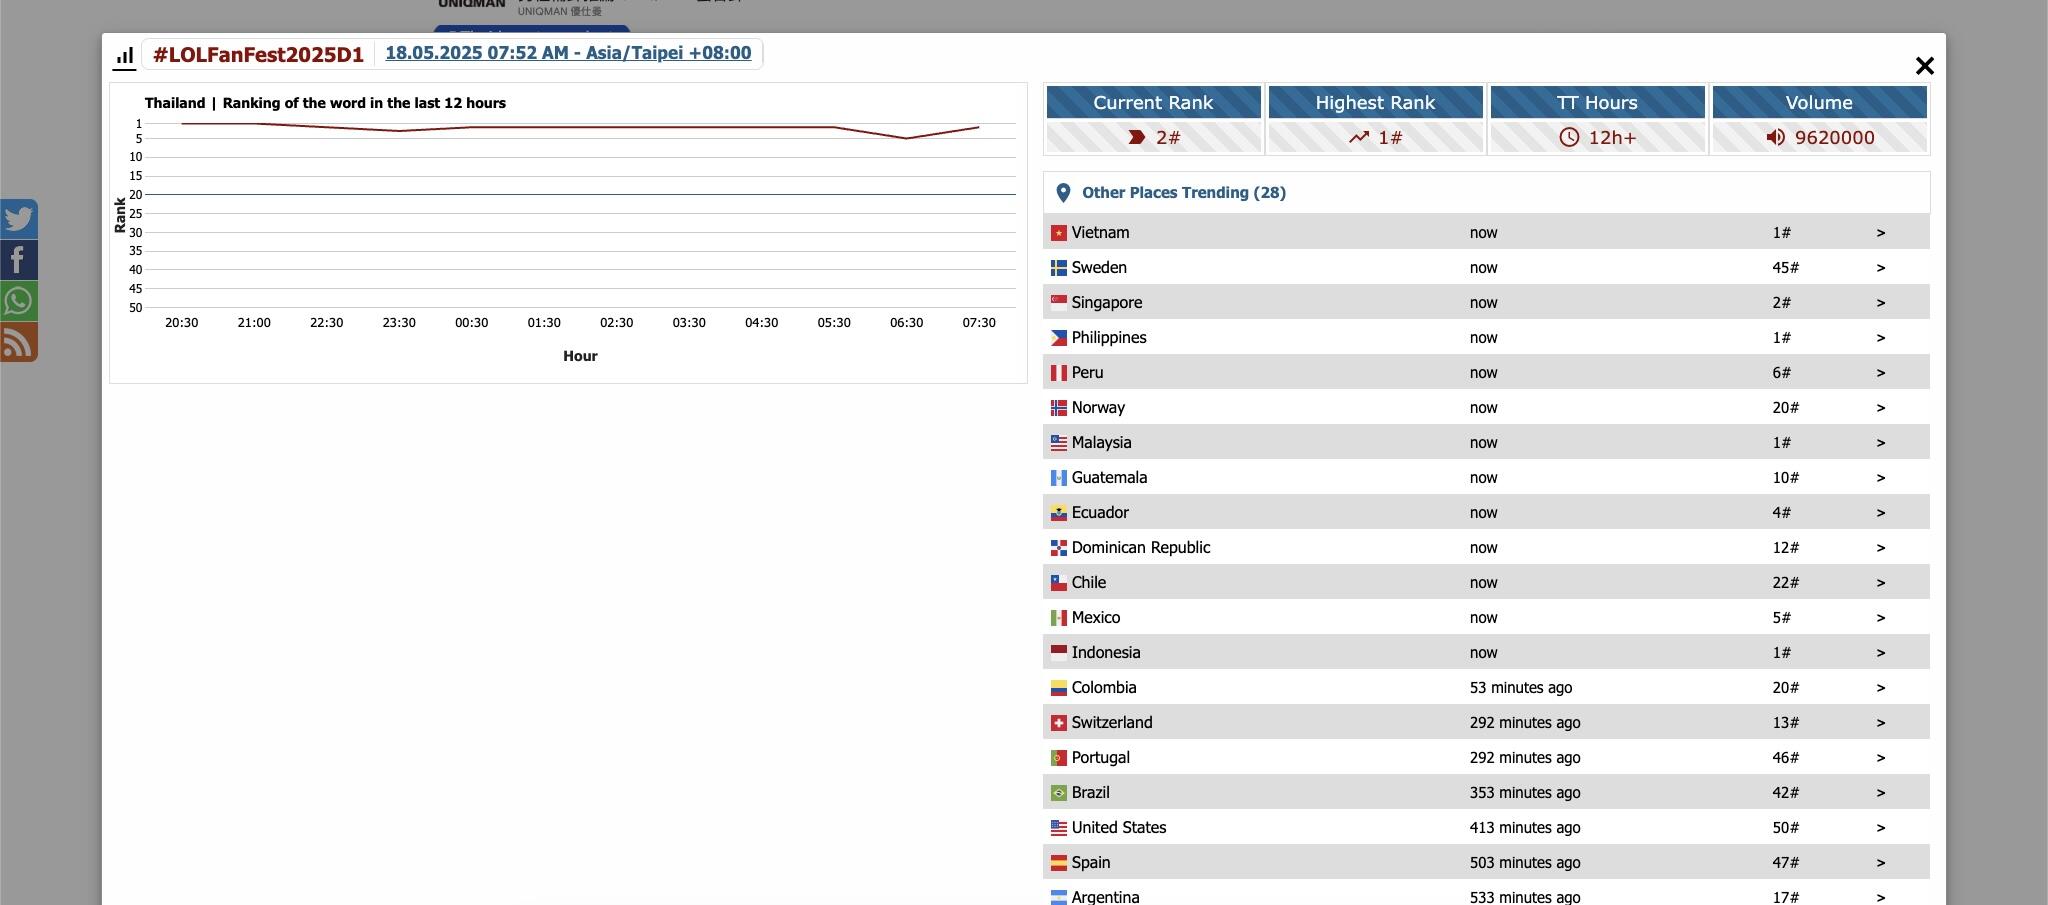
Task: Click the bar chart icon beside hashtag
Action: tap(124, 56)
